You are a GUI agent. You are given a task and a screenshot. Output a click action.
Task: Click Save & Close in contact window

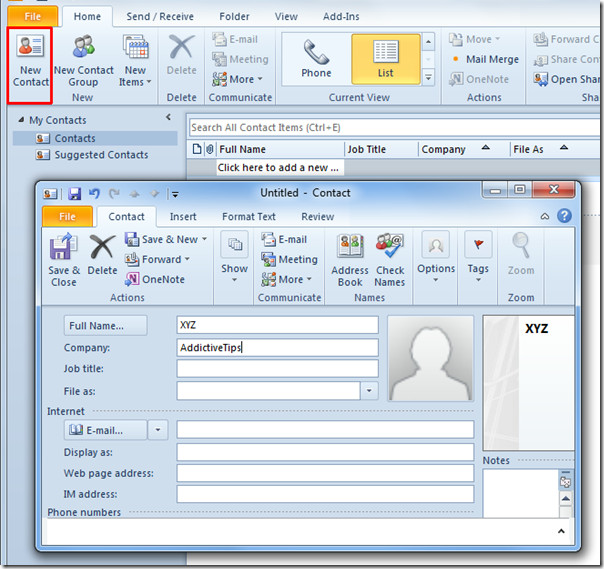click(x=64, y=260)
